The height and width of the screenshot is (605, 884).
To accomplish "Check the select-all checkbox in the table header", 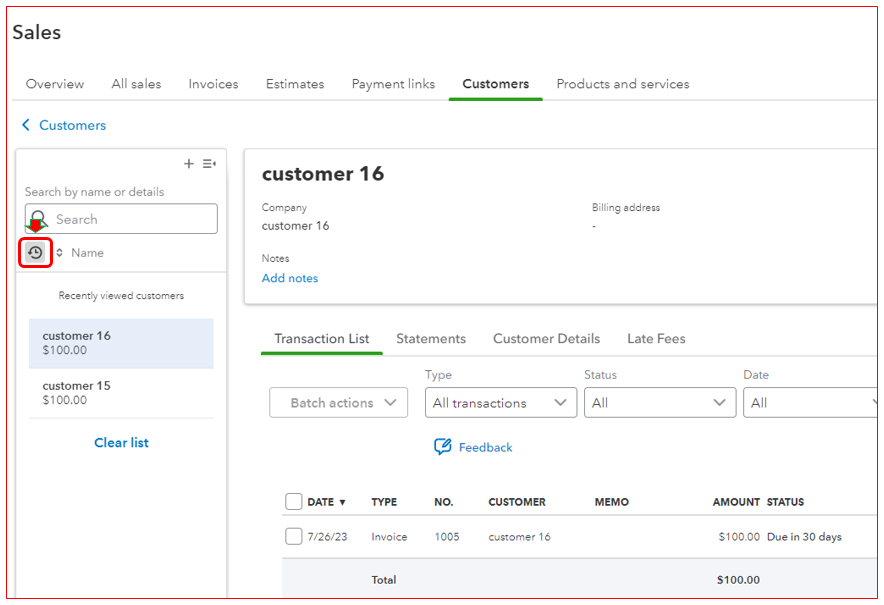I will click(295, 501).
